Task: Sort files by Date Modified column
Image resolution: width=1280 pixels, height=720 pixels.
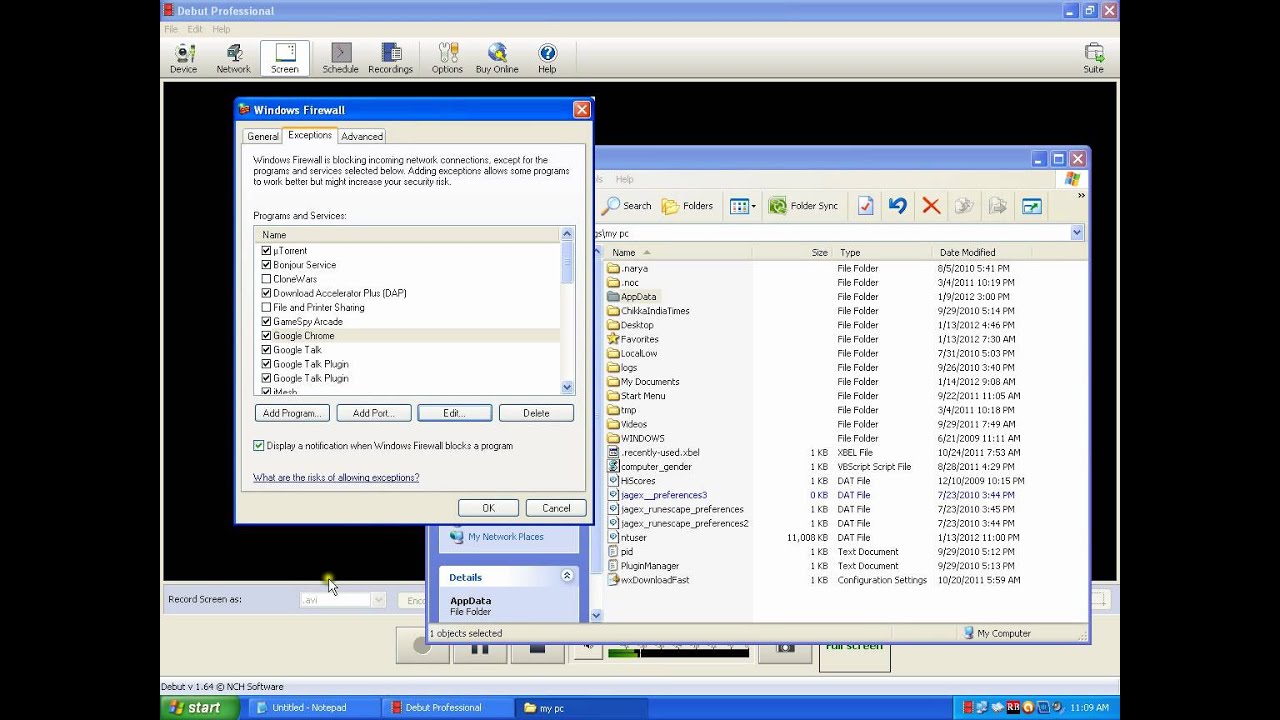Action: [1009, 253]
